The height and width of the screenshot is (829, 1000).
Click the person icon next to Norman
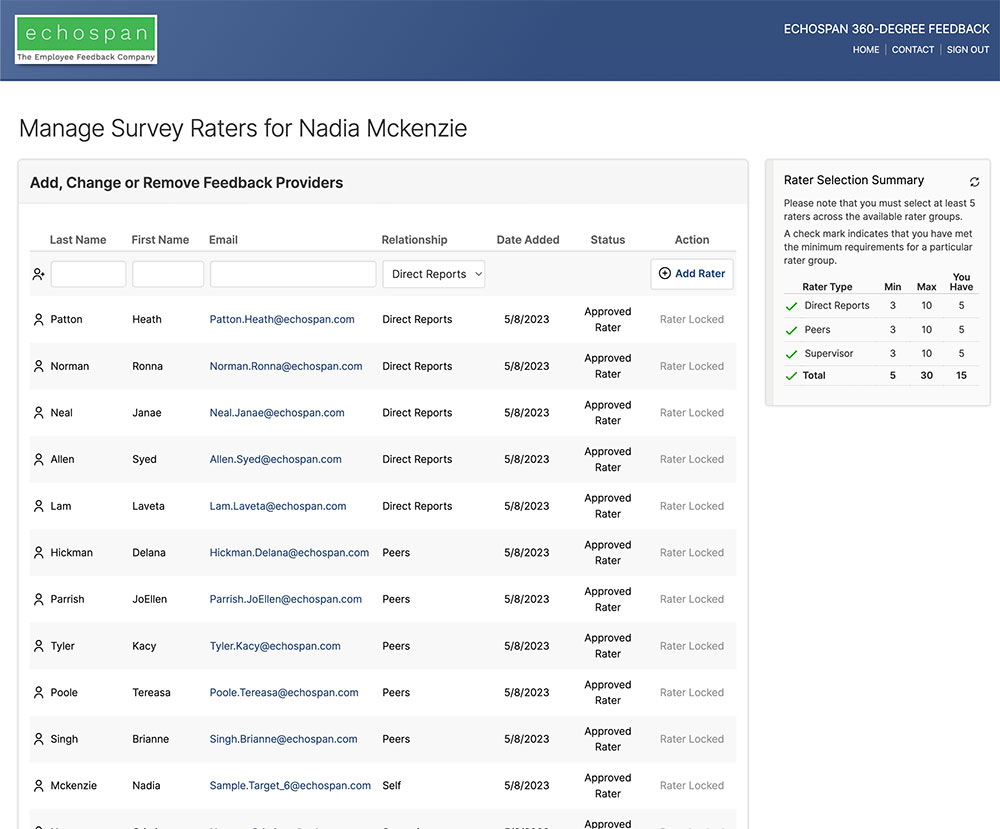coord(38,366)
